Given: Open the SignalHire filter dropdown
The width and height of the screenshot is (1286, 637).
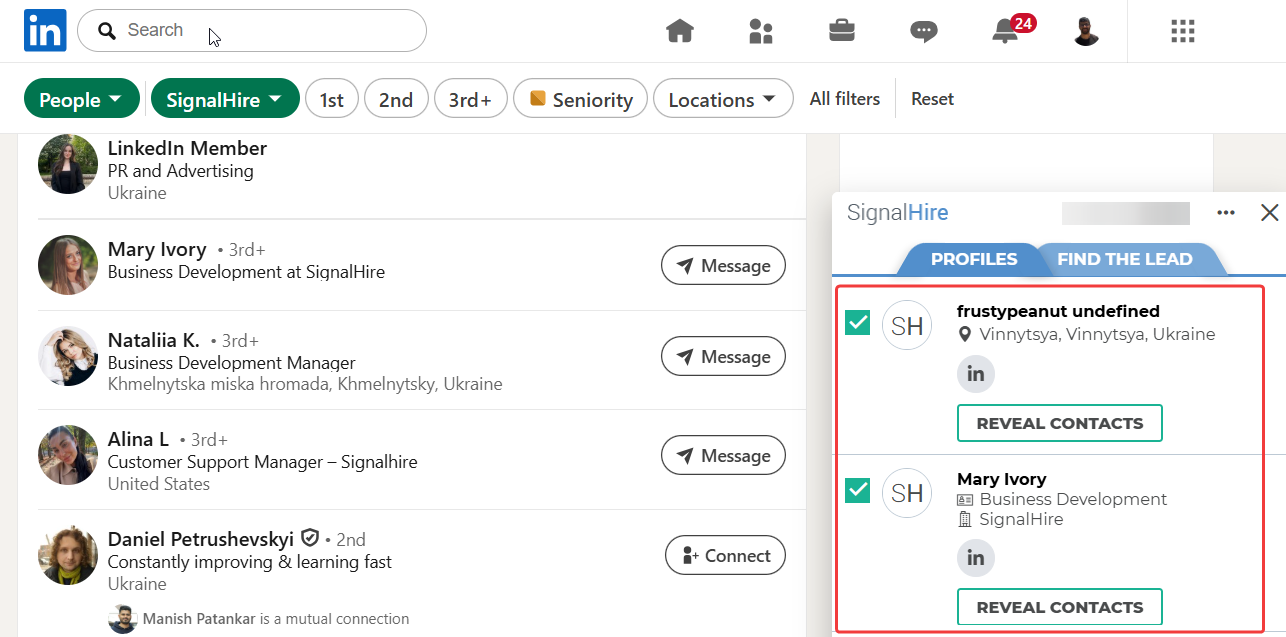Looking at the screenshot, I should click(x=225, y=99).
